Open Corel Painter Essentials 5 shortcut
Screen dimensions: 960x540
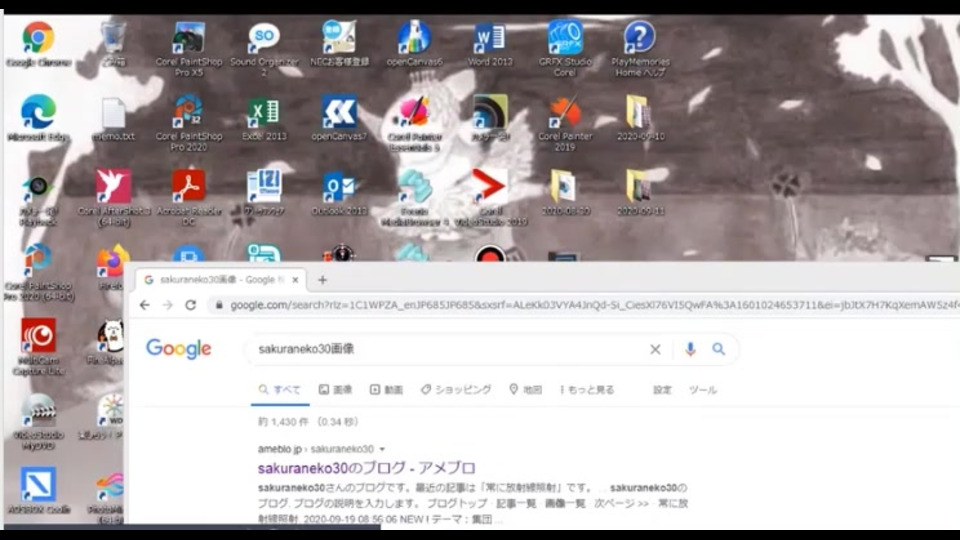click(x=414, y=123)
